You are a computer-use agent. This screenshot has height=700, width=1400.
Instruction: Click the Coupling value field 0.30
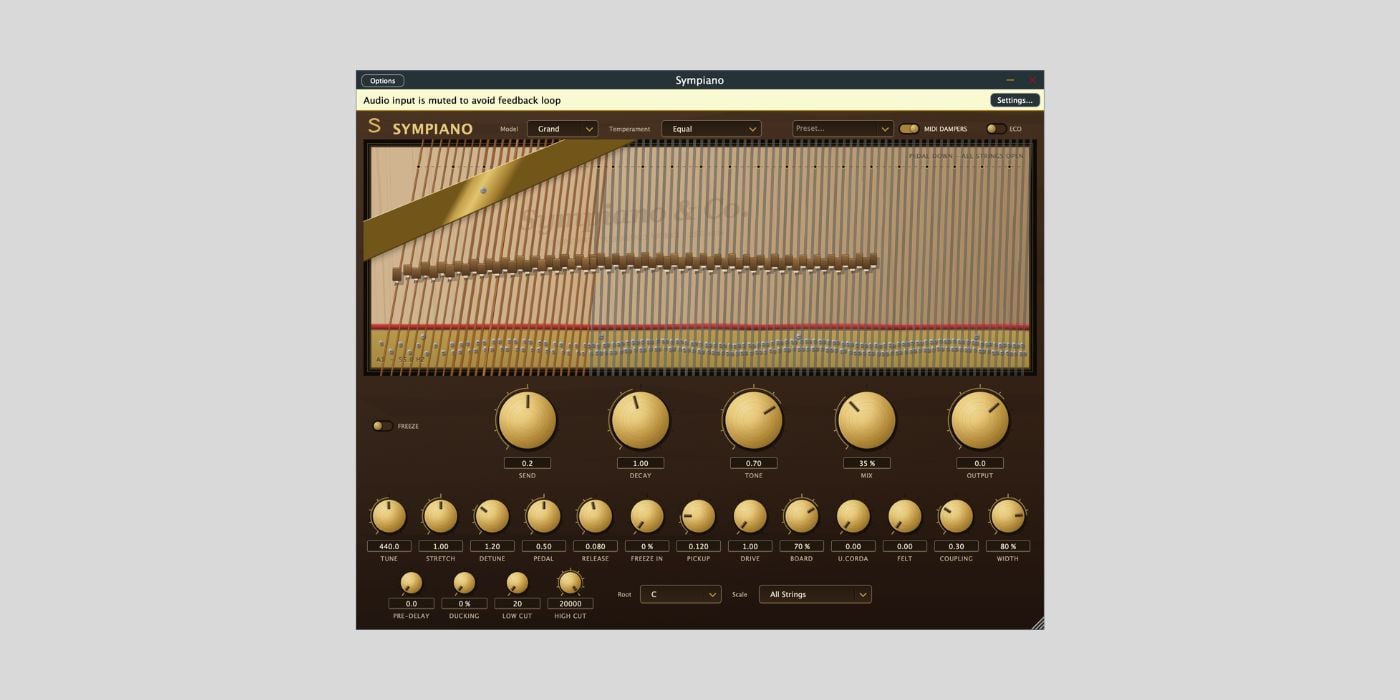956,546
